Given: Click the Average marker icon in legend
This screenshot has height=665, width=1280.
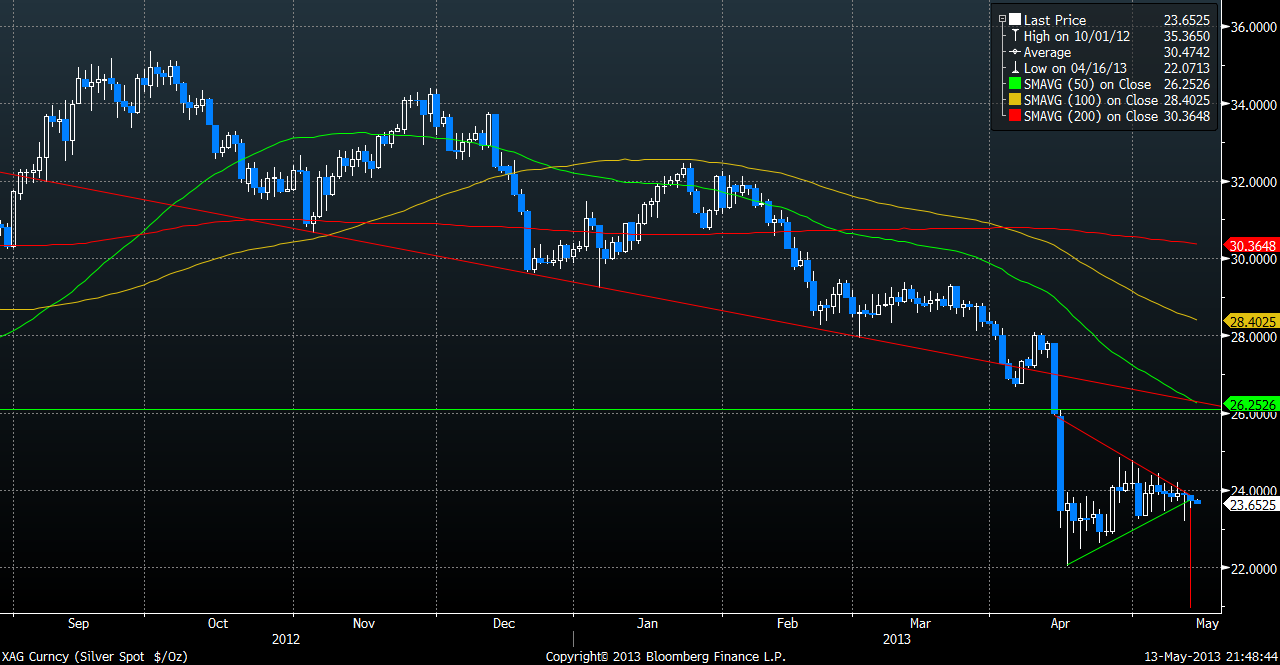Looking at the screenshot, I should pos(1014,52).
